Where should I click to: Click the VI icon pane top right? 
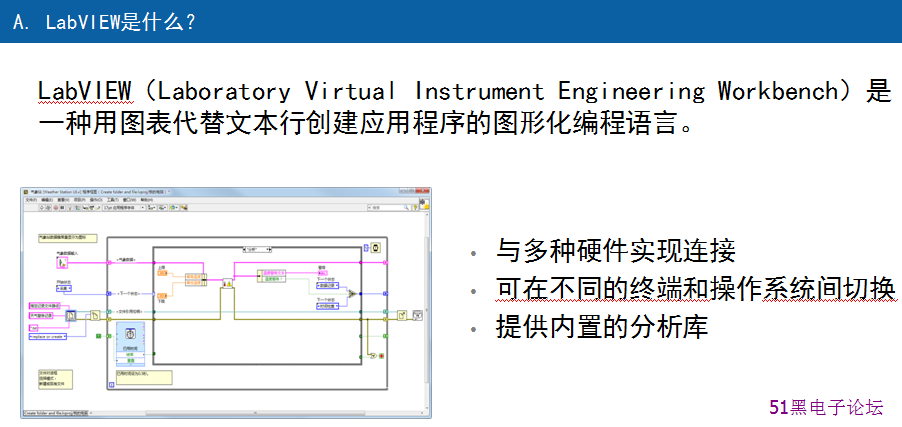(x=424, y=203)
